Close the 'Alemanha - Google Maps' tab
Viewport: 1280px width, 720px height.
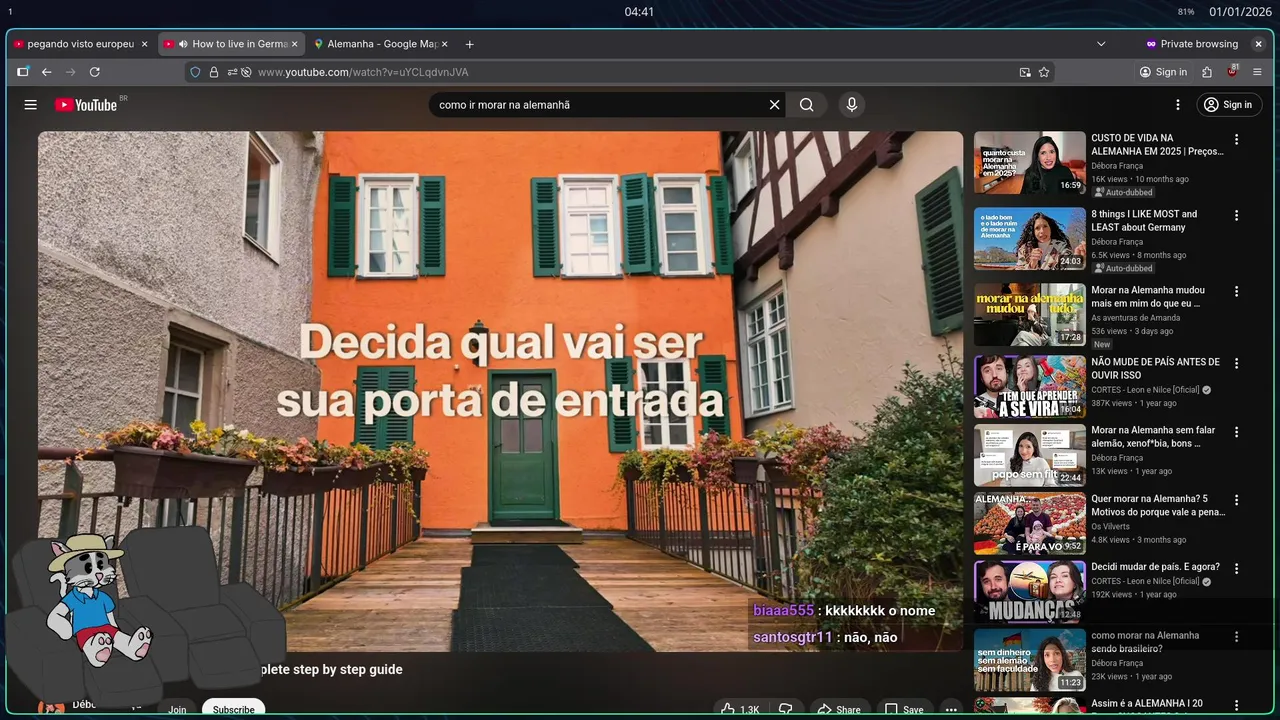444,44
